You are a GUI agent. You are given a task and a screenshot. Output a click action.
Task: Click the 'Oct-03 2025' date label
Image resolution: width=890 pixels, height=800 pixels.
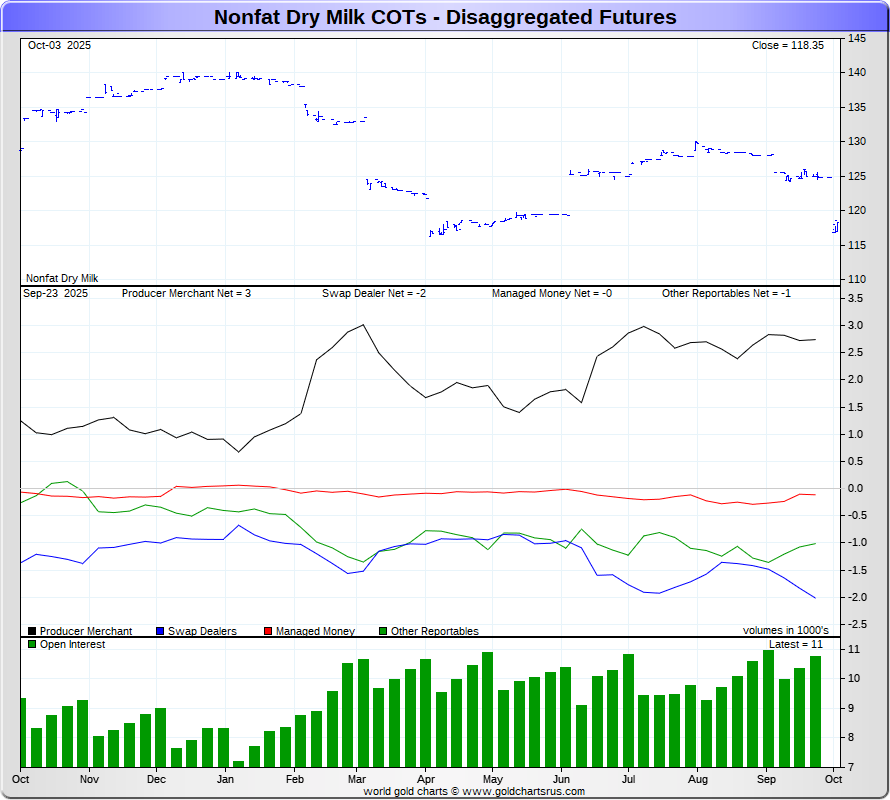(x=58, y=46)
